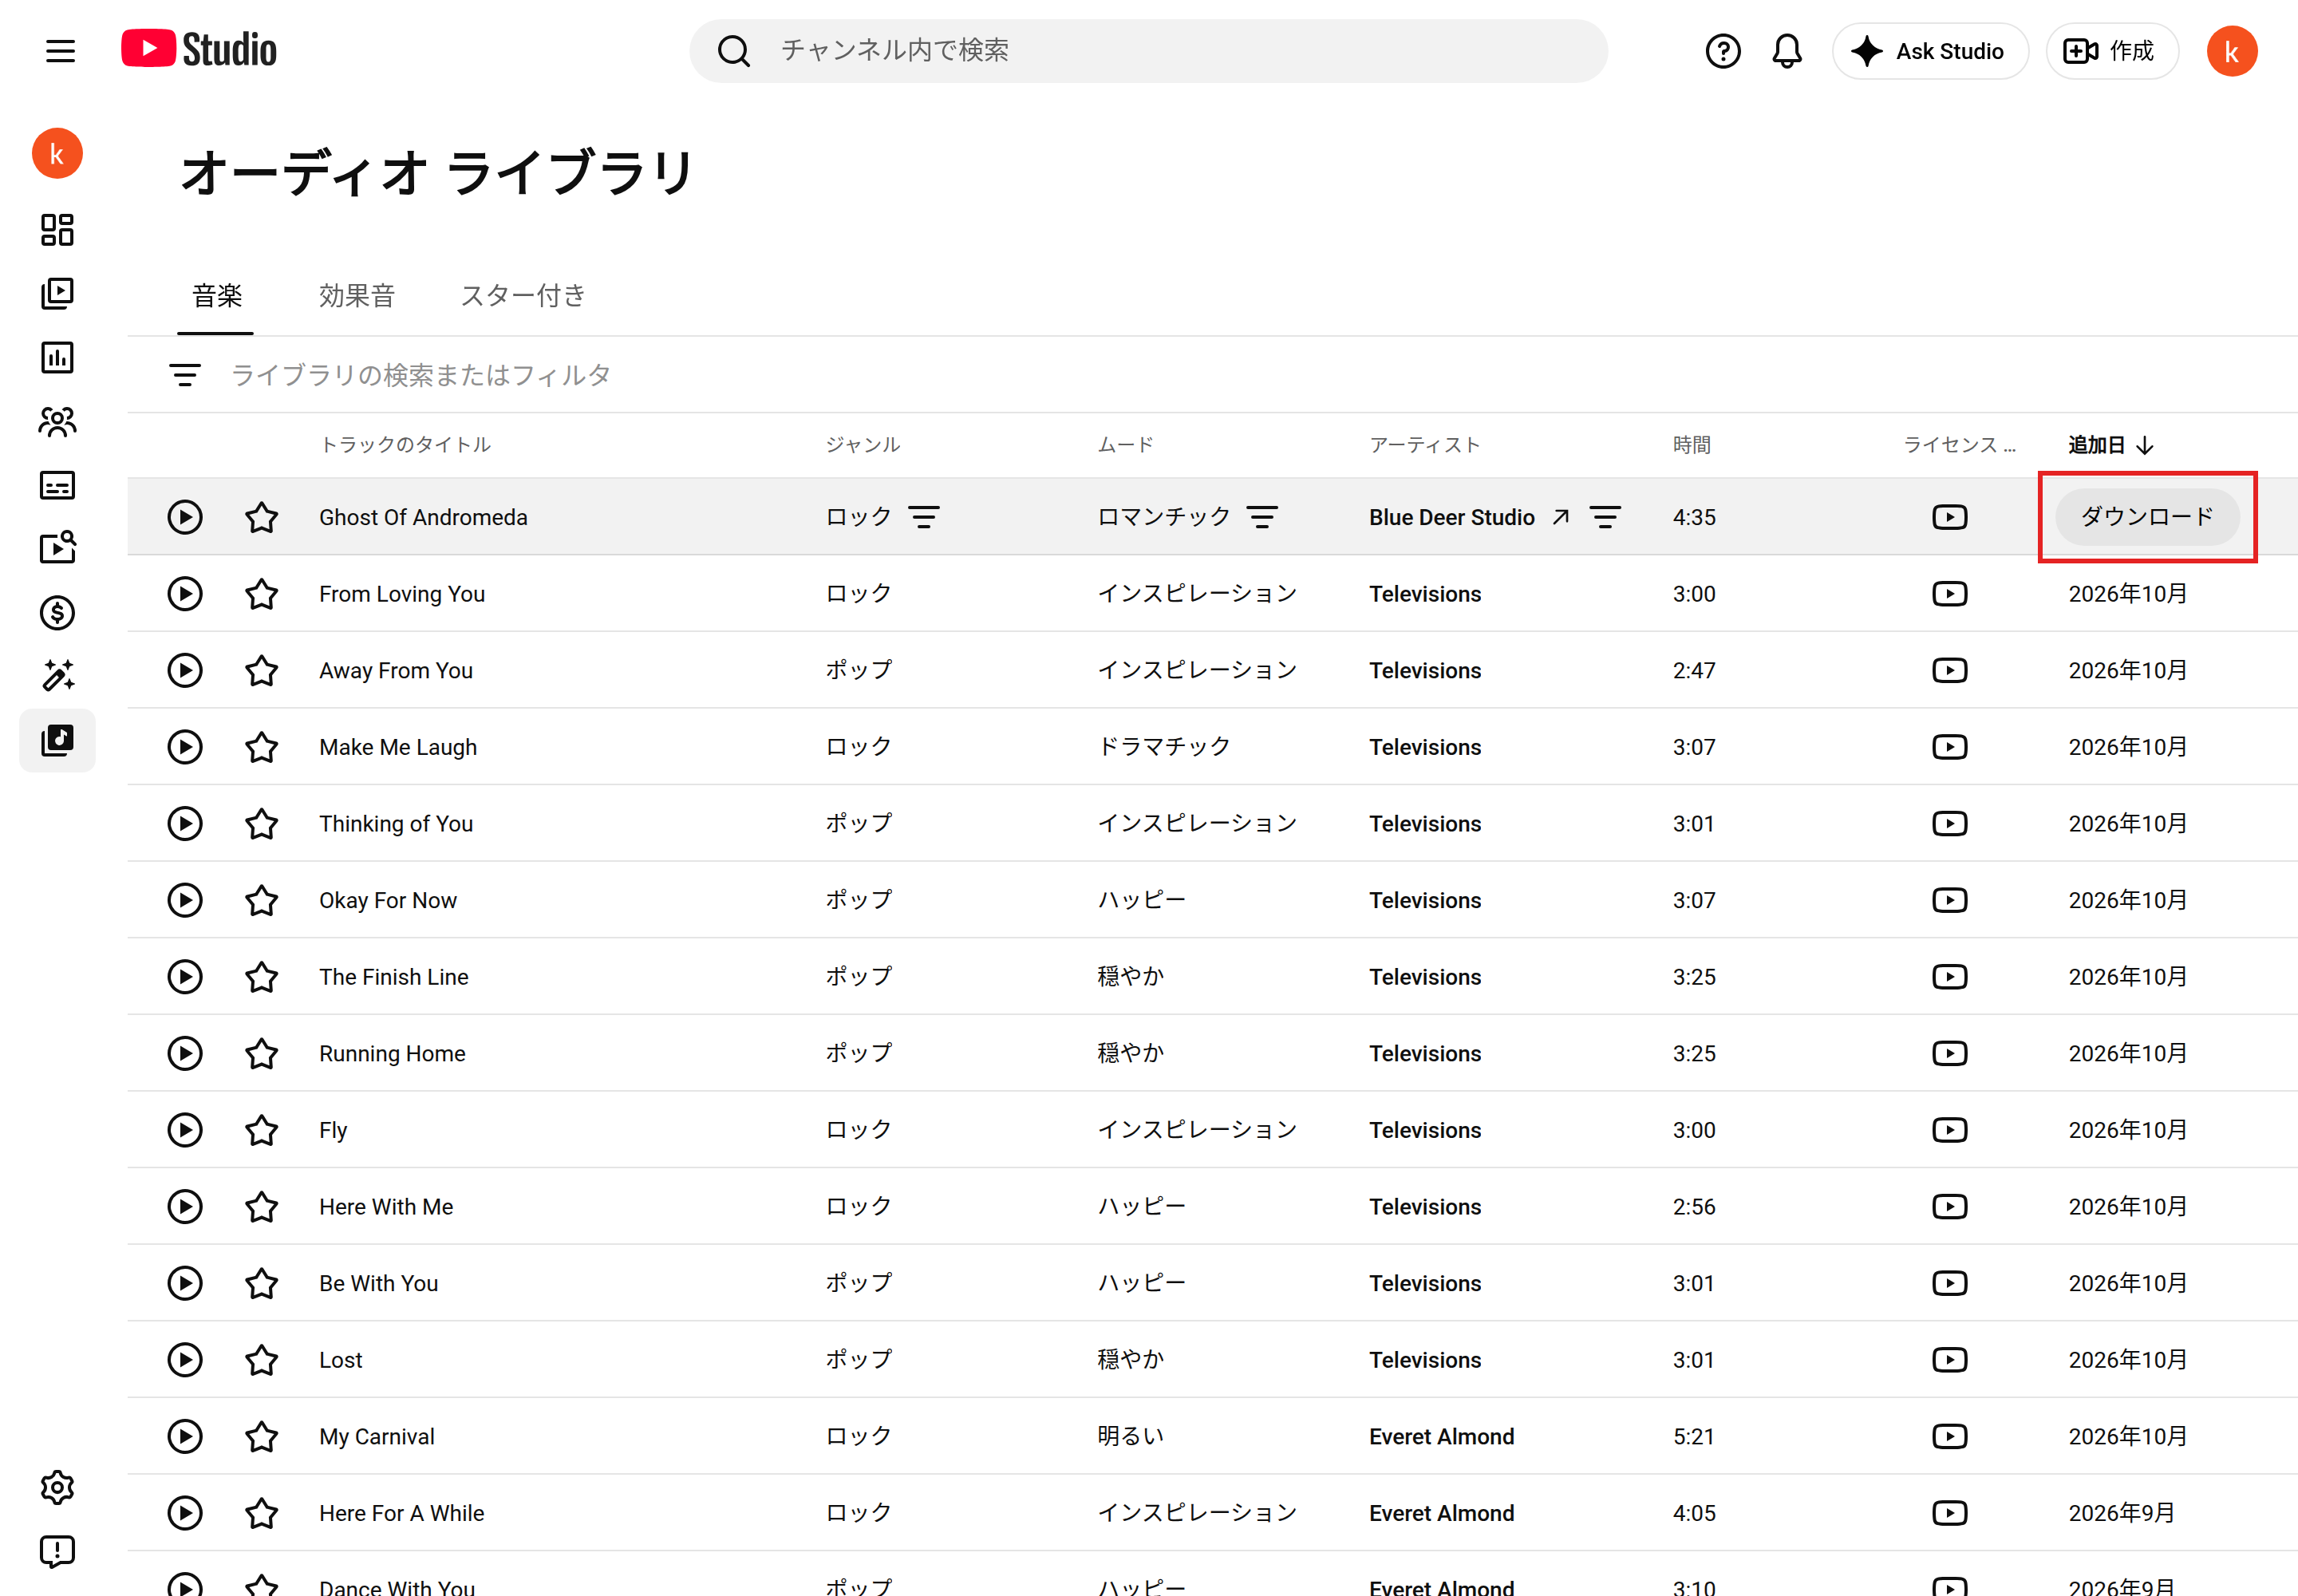The image size is (2298, 1596).
Task: Filter by ロマンチック mood on Ghost Of Andromeda
Action: coord(1261,517)
